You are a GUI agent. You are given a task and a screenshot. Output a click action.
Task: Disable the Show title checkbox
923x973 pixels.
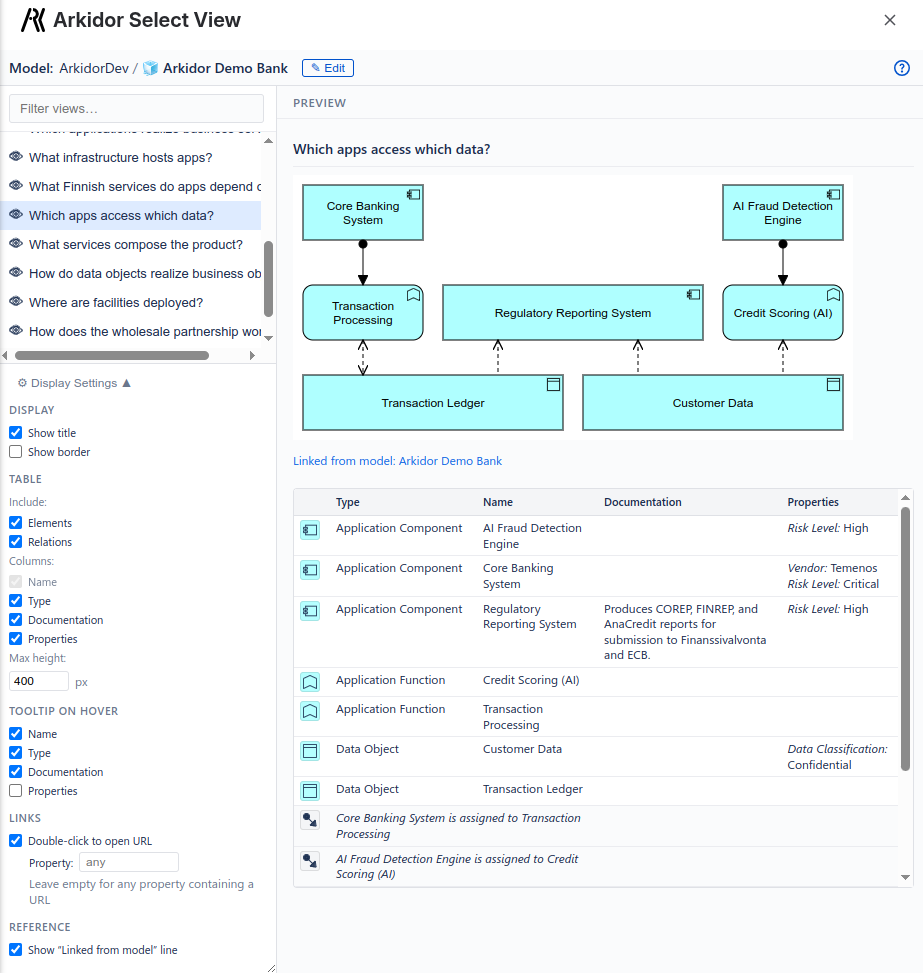pos(16,433)
